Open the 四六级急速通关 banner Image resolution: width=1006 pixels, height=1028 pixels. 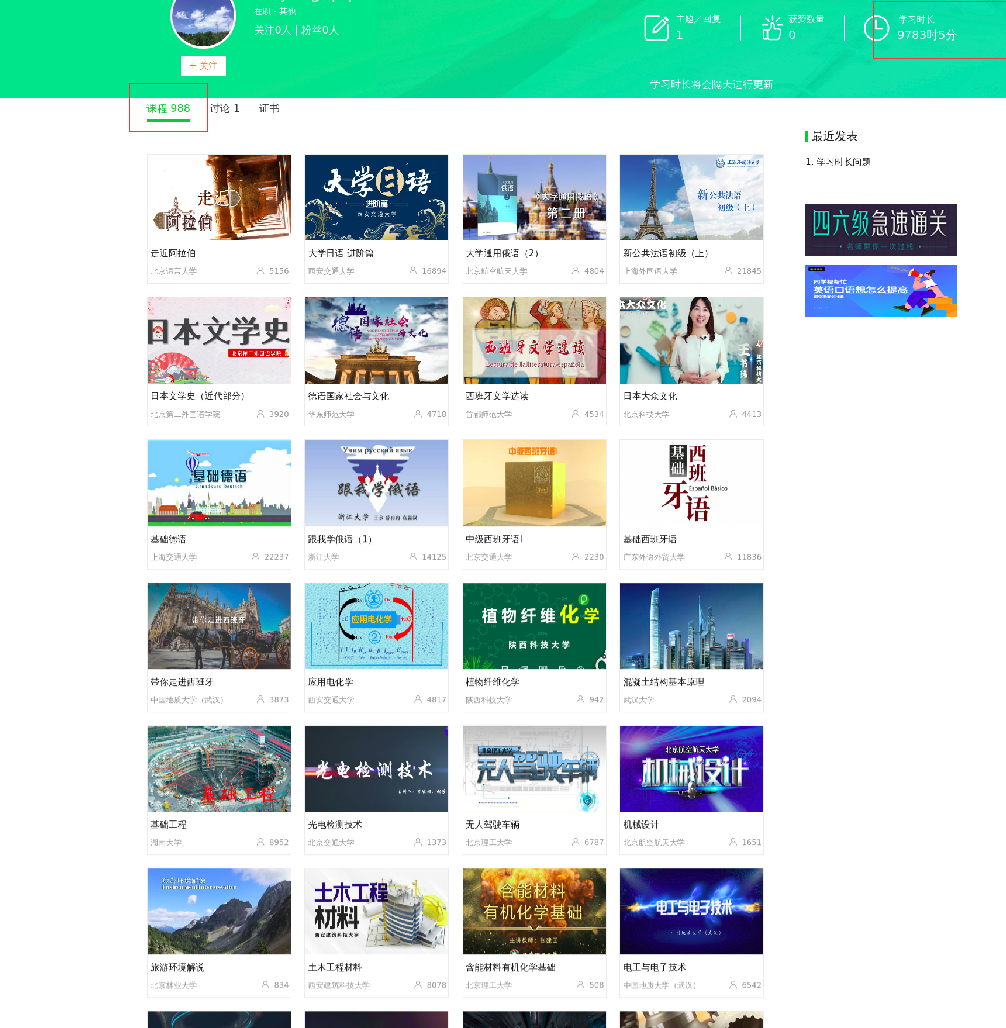coord(880,230)
